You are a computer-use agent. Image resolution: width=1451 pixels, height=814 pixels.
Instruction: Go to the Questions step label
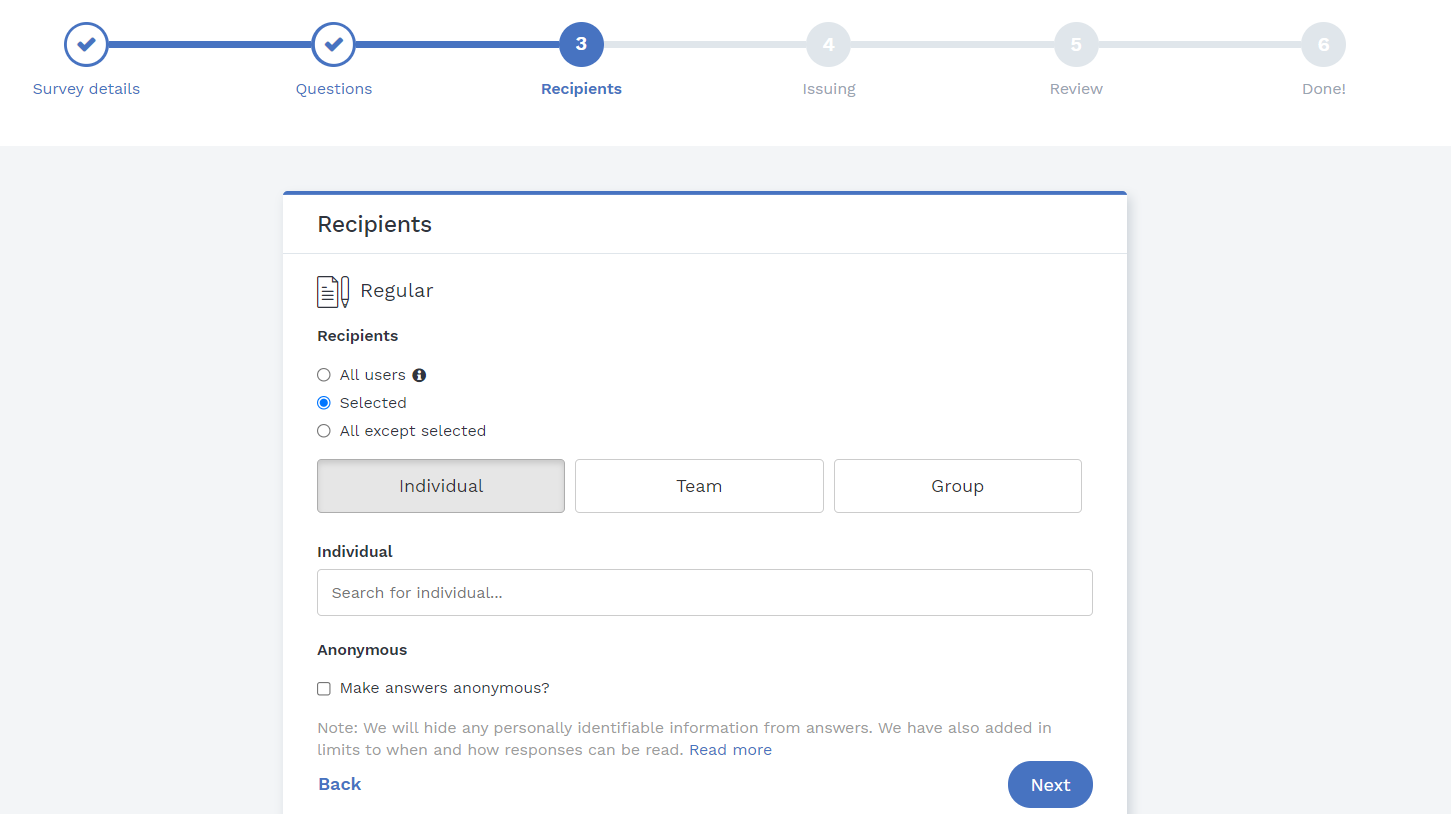pyautogui.click(x=334, y=89)
